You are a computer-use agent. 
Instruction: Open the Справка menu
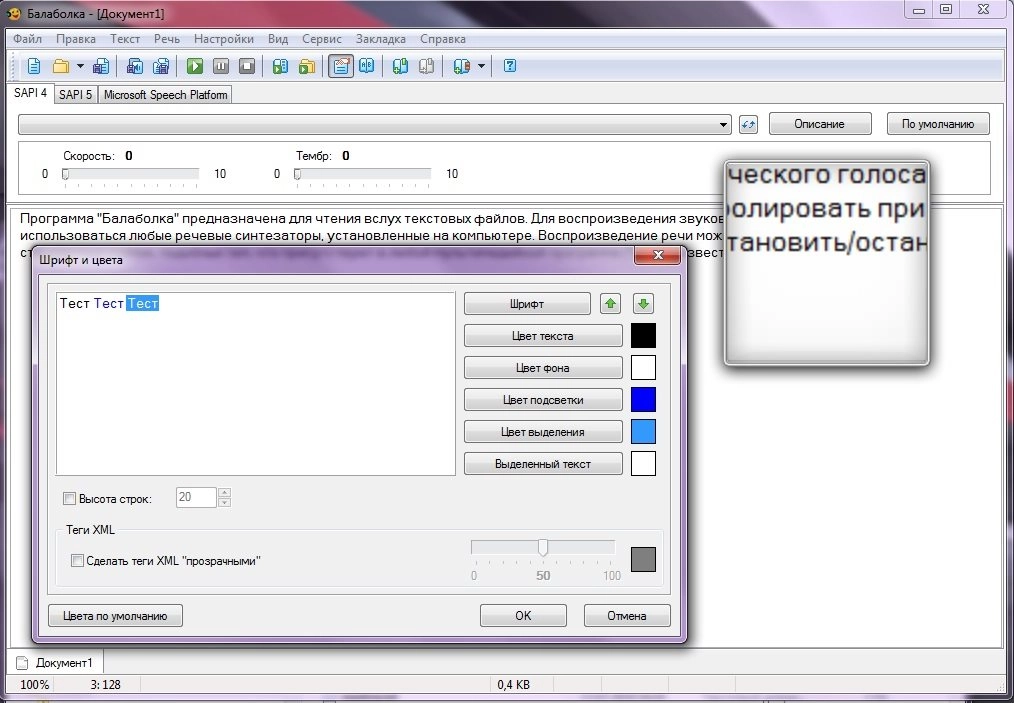coord(443,39)
